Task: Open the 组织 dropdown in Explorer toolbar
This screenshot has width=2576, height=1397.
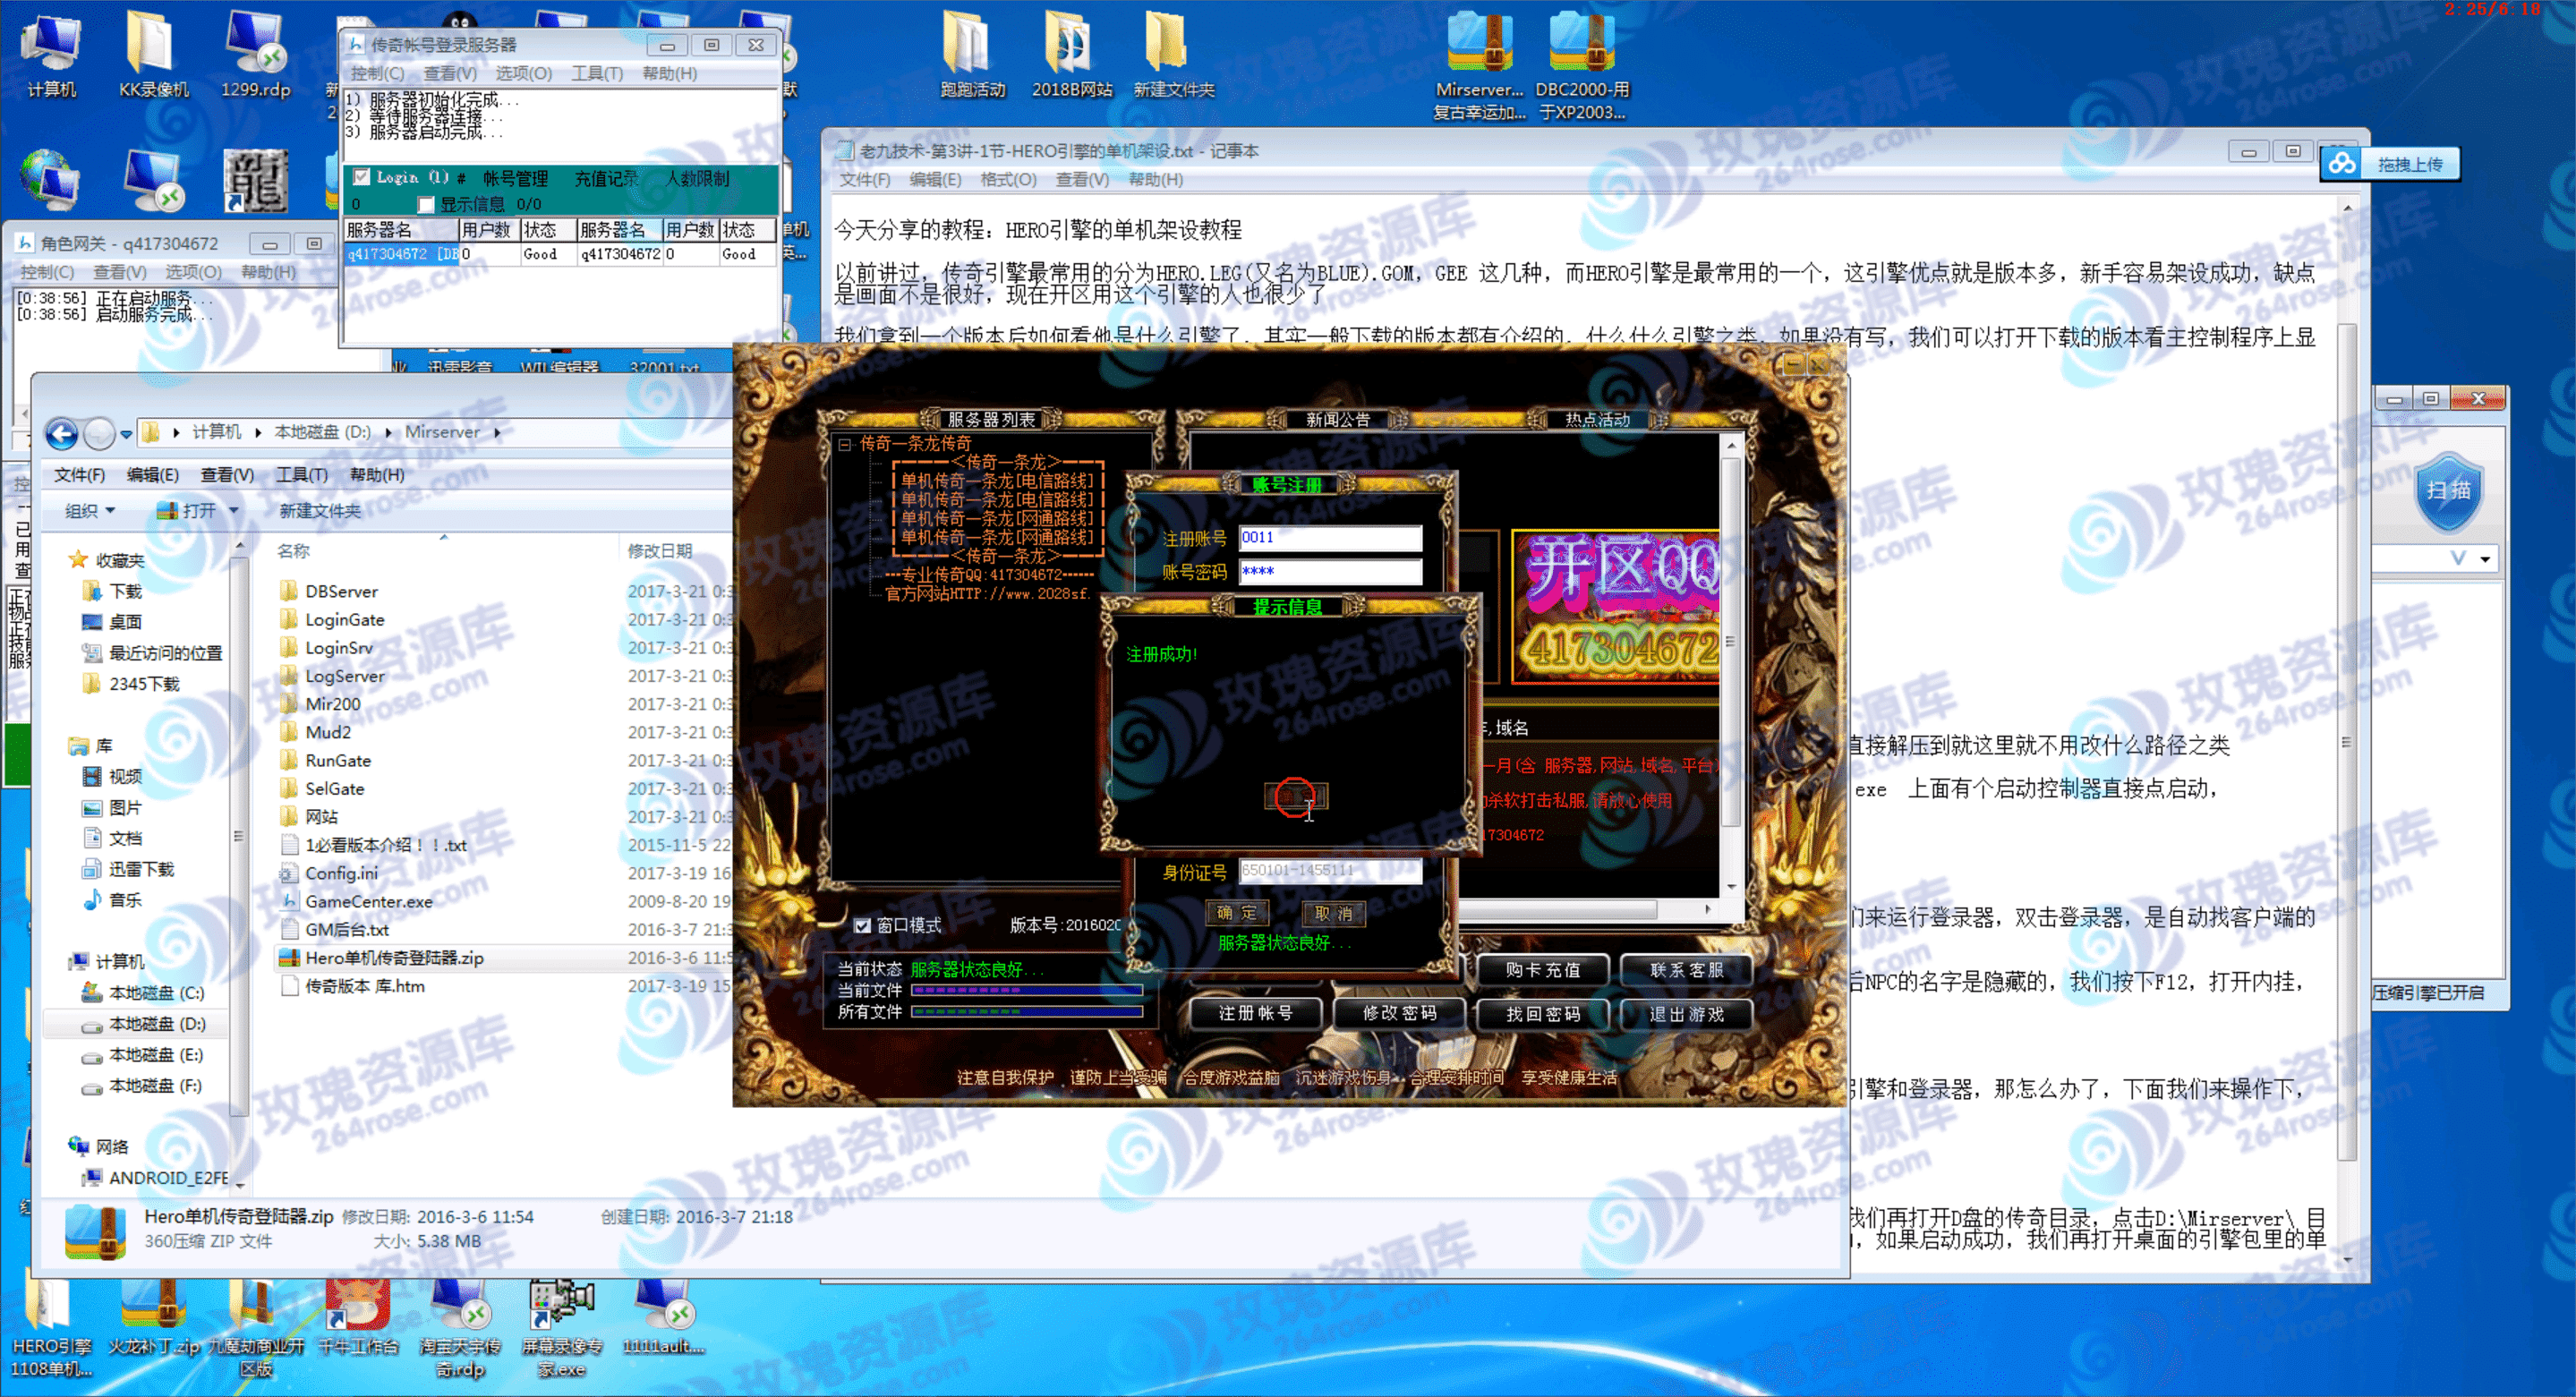Action: click(90, 511)
